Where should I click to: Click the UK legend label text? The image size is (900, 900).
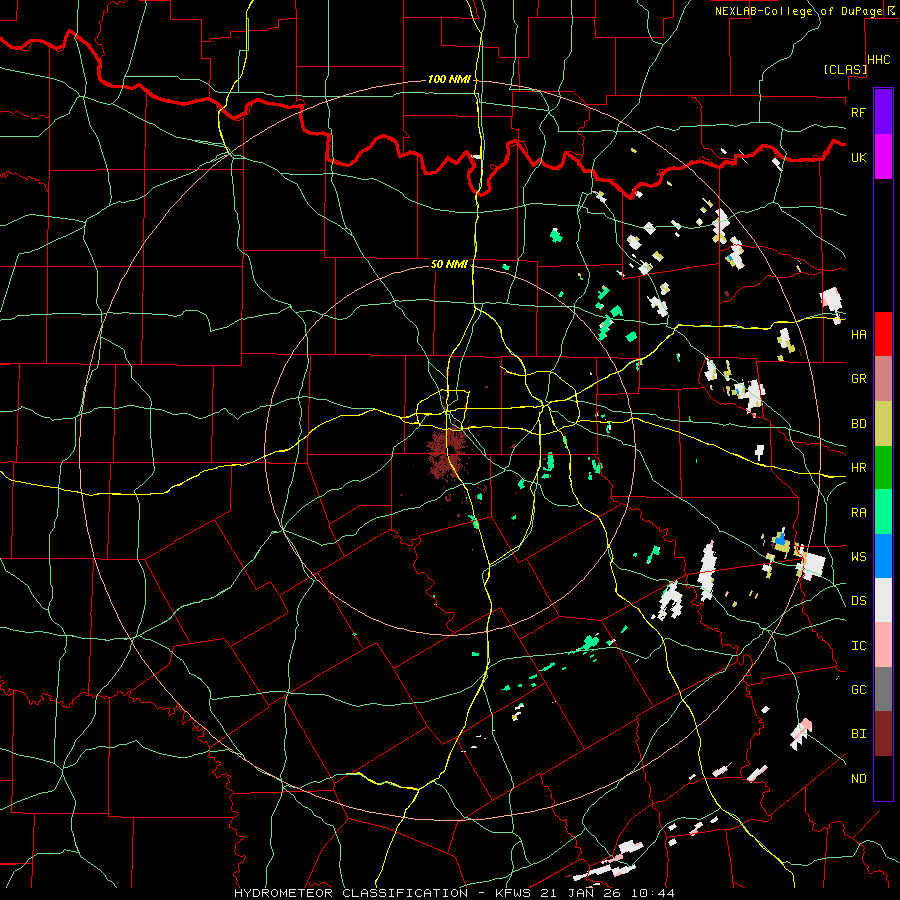coord(858,157)
